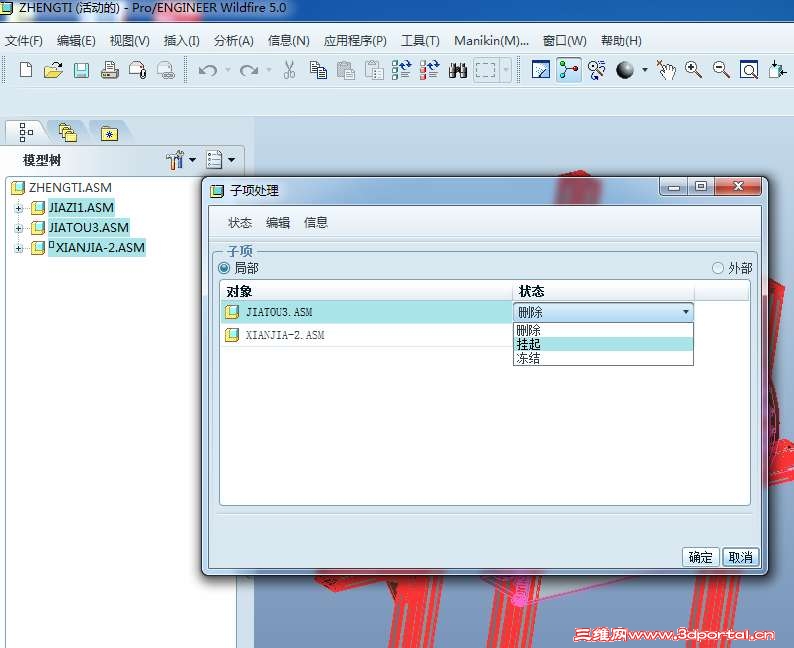Open the 视图(V) menu
794x648 pixels.
(x=130, y=40)
